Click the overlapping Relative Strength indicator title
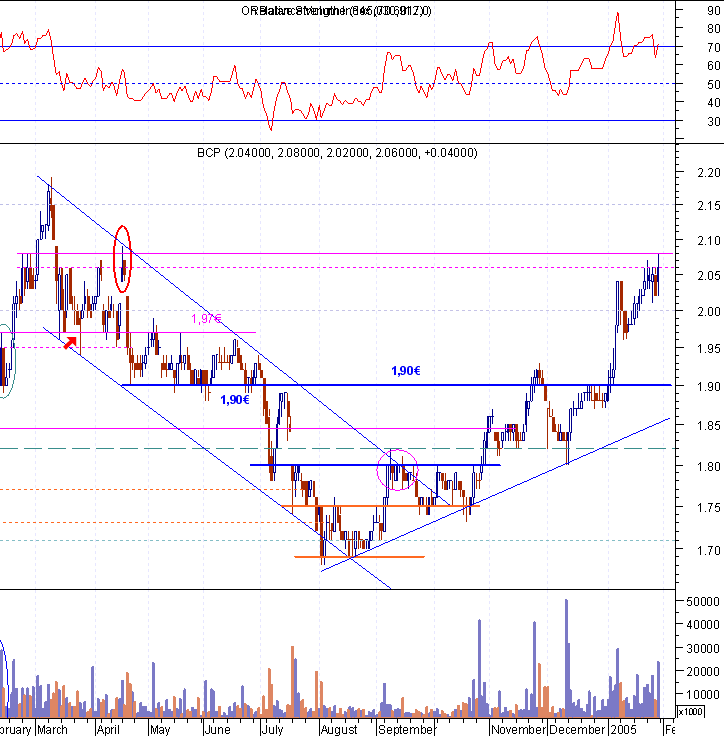This screenshot has height=736, width=724. click(x=336, y=11)
